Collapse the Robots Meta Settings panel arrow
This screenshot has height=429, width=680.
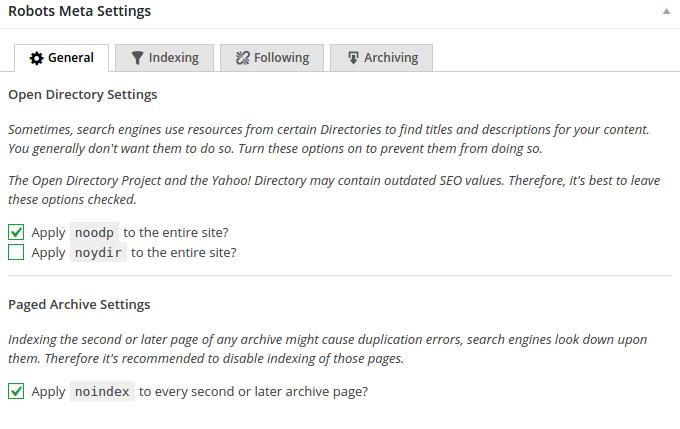[x=665, y=12]
